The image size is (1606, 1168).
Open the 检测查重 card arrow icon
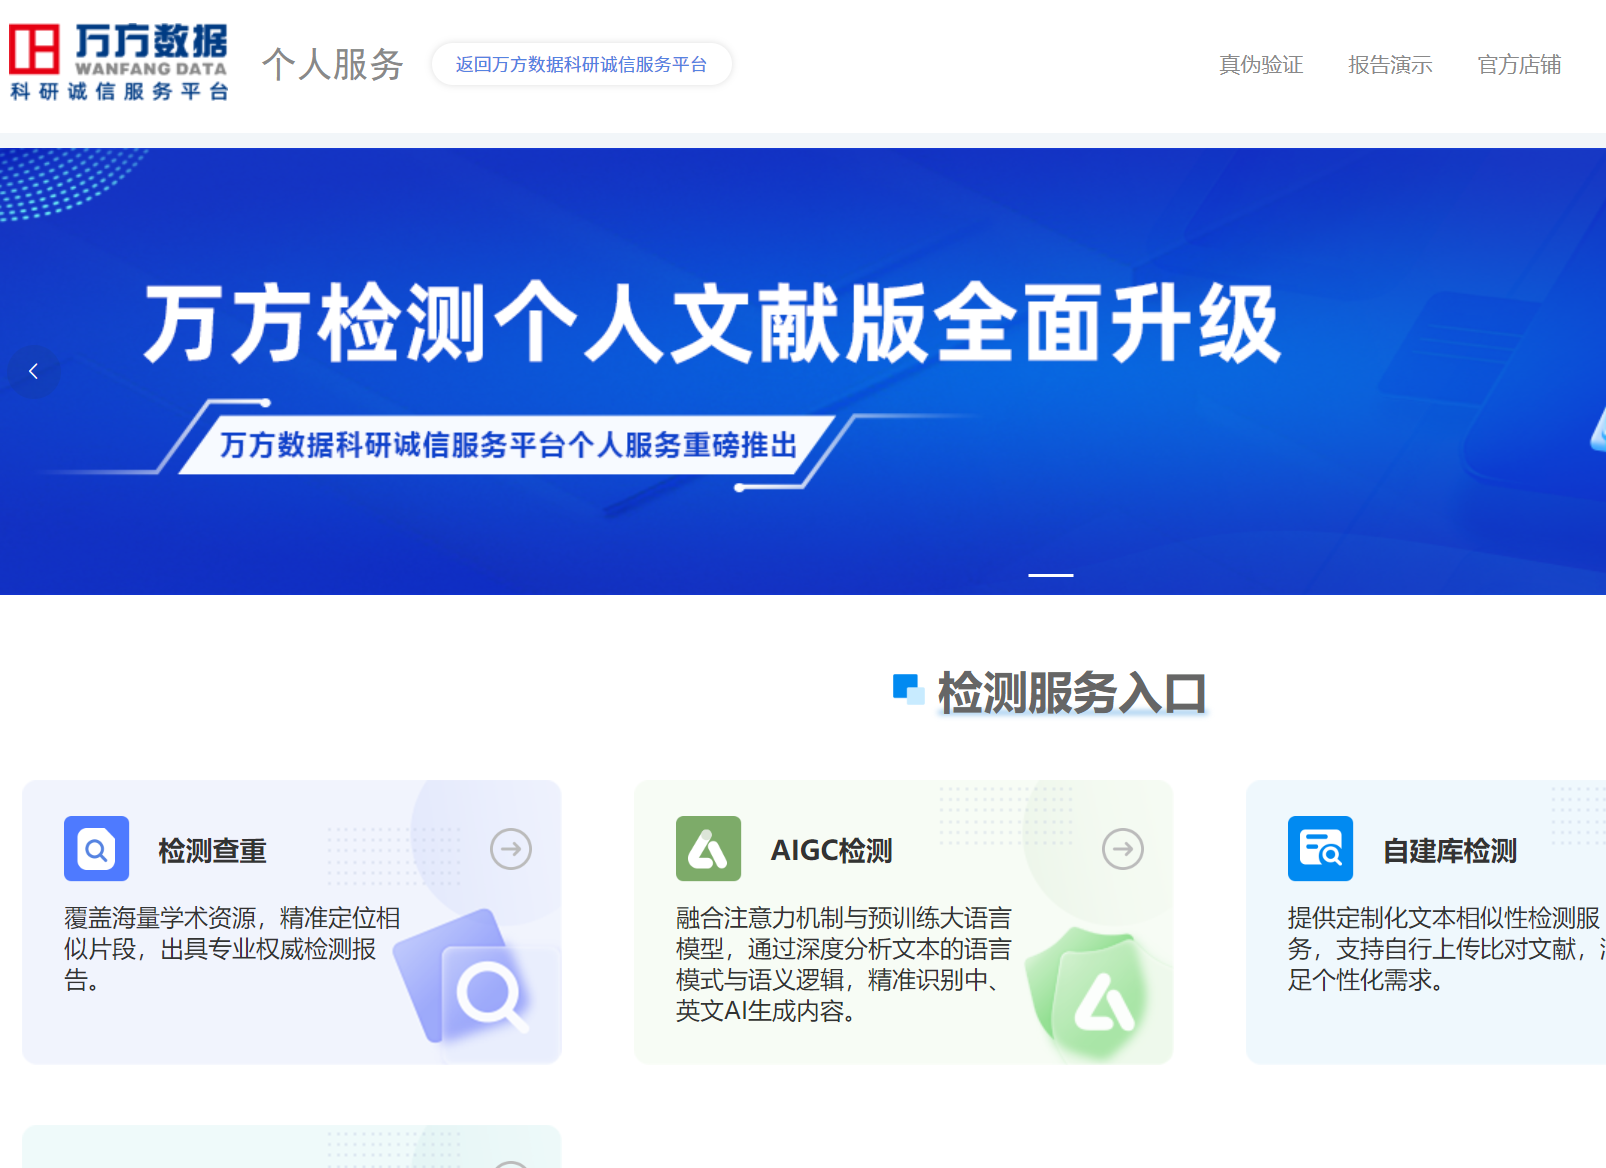[512, 848]
